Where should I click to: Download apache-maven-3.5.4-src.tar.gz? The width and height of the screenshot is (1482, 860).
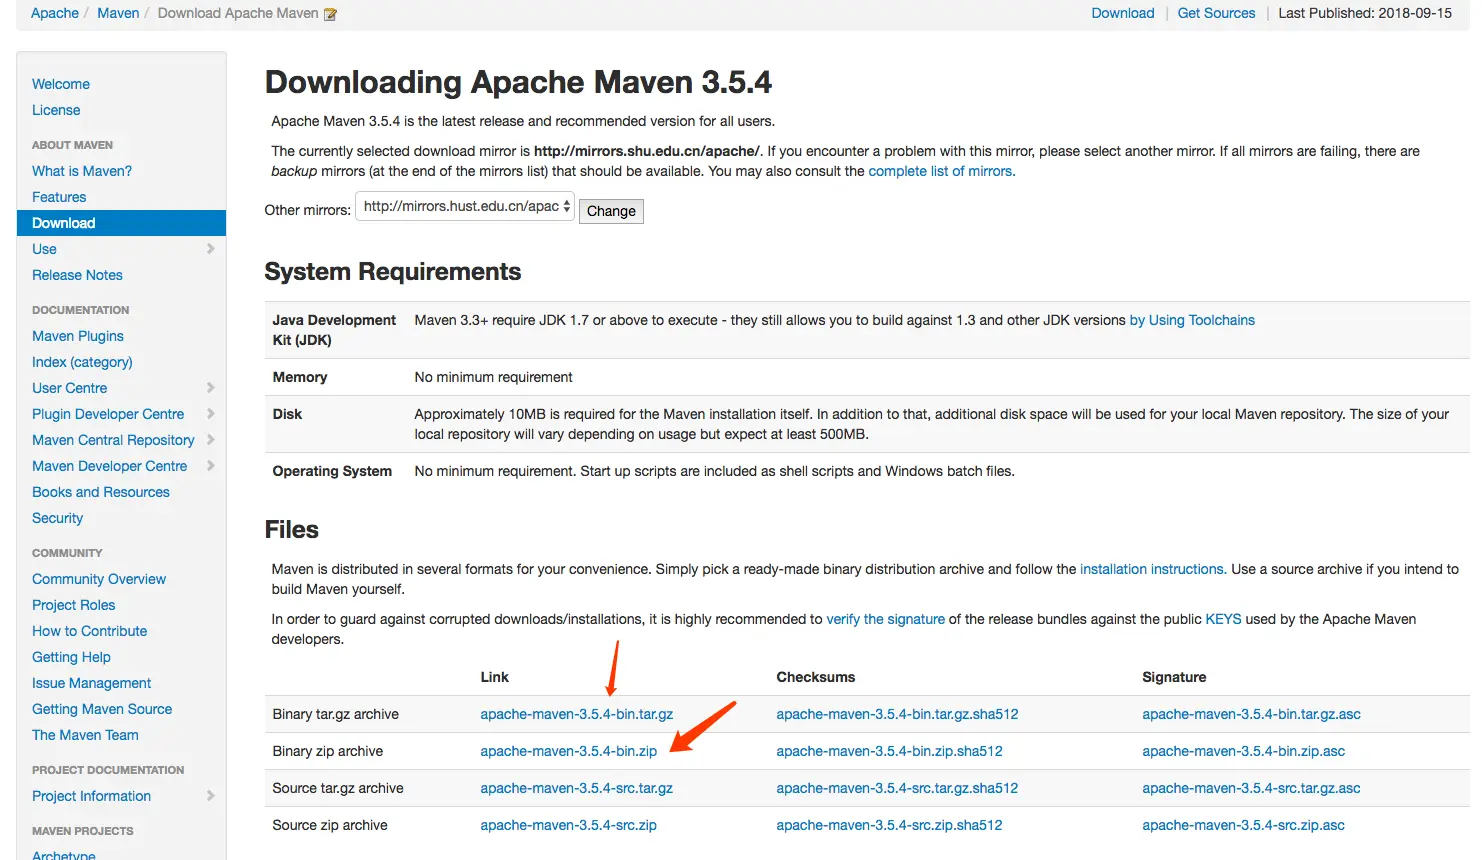coord(576,788)
